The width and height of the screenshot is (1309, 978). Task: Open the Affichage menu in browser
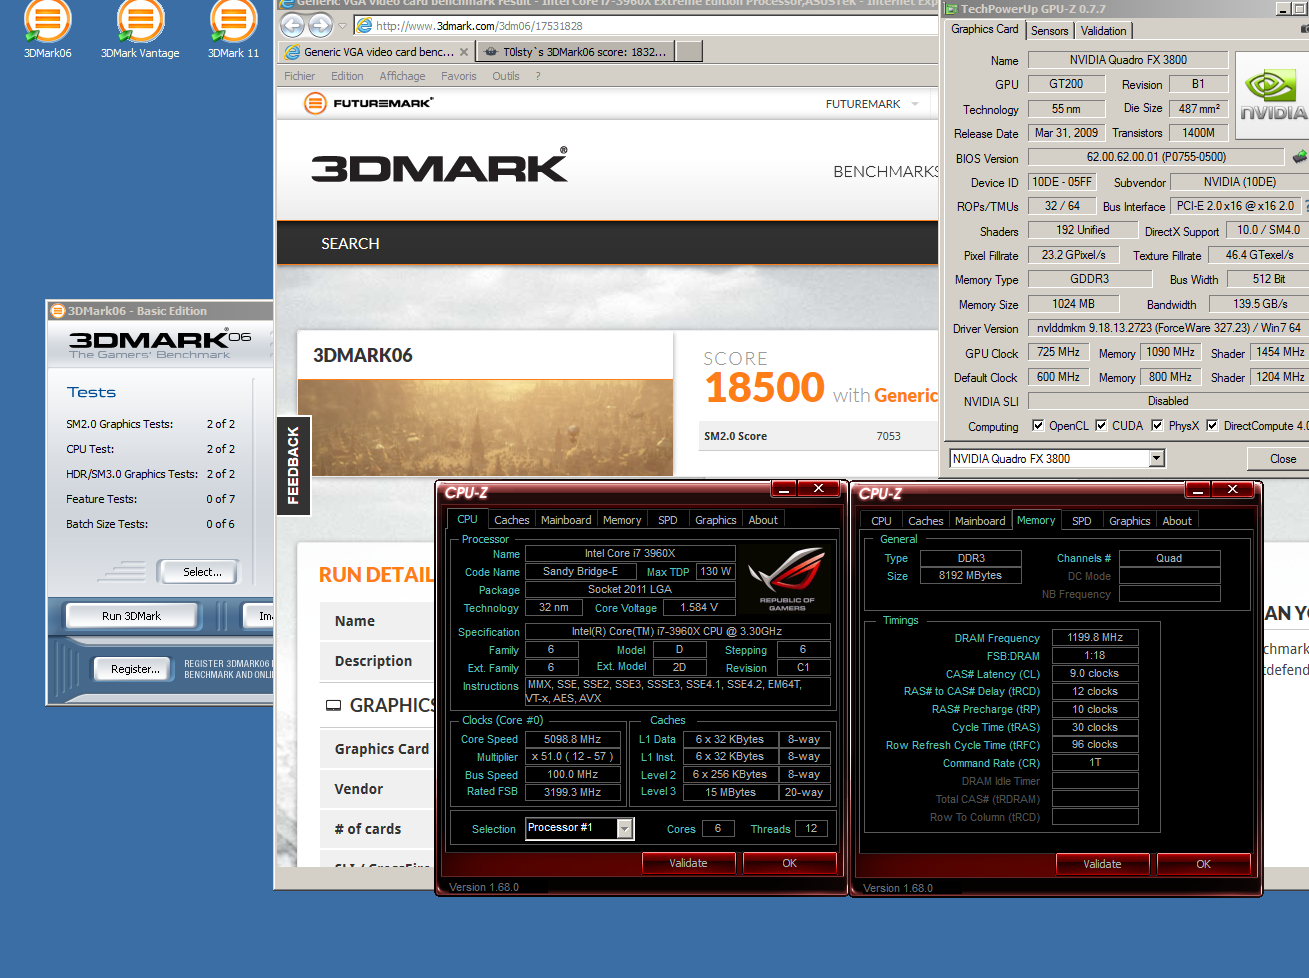click(402, 76)
